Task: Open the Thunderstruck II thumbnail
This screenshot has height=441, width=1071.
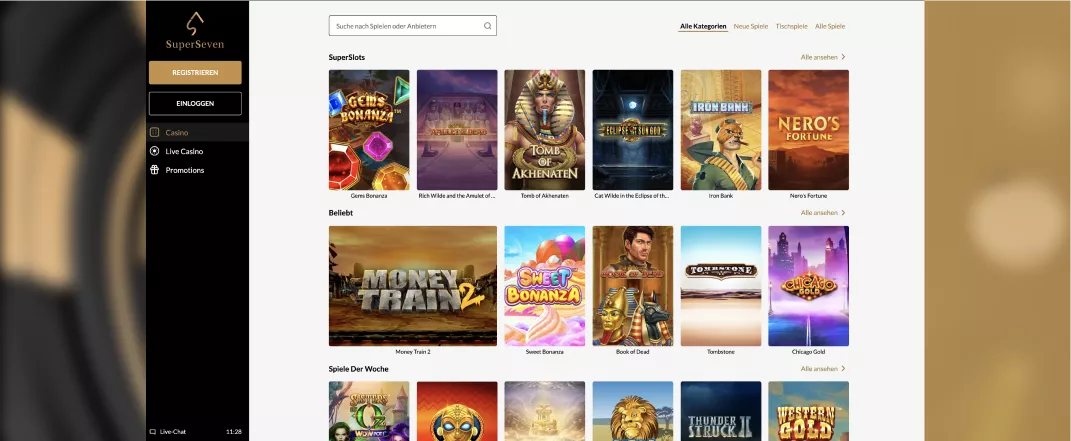Action: [721, 411]
